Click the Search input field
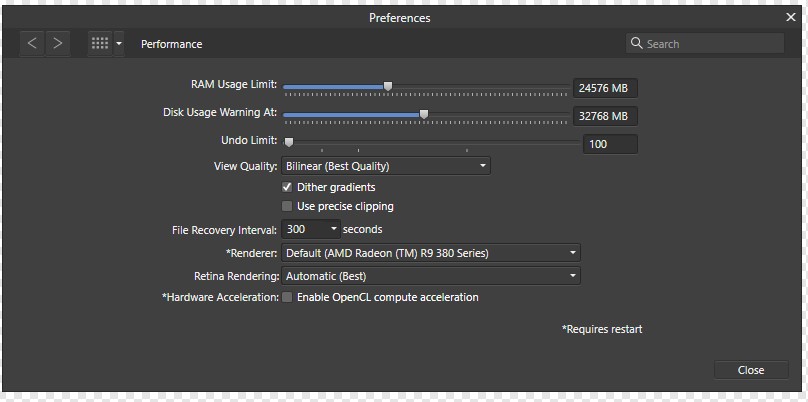Screen dimensions: 808x402 click(705, 43)
